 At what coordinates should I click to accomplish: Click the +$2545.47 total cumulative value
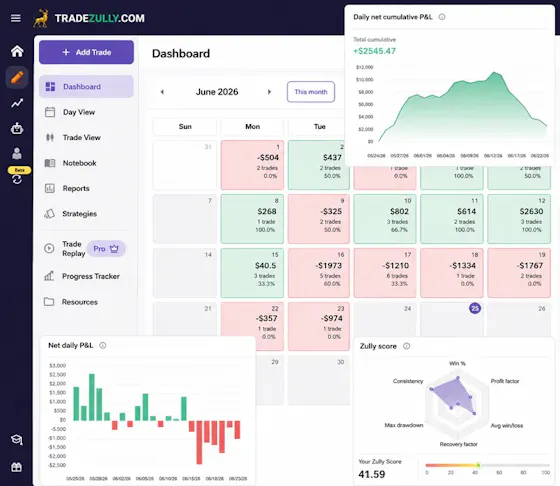click(374, 51)
